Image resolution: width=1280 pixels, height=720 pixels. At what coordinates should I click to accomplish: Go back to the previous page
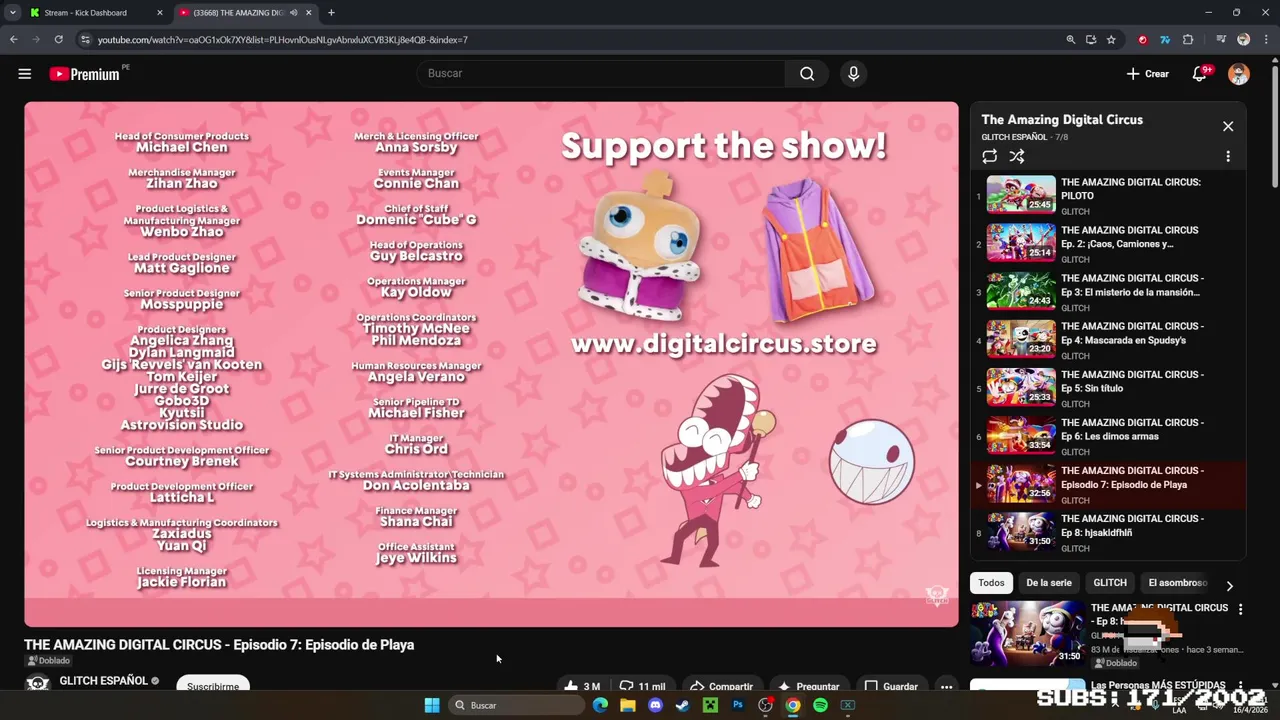click(x=14, y=40)
